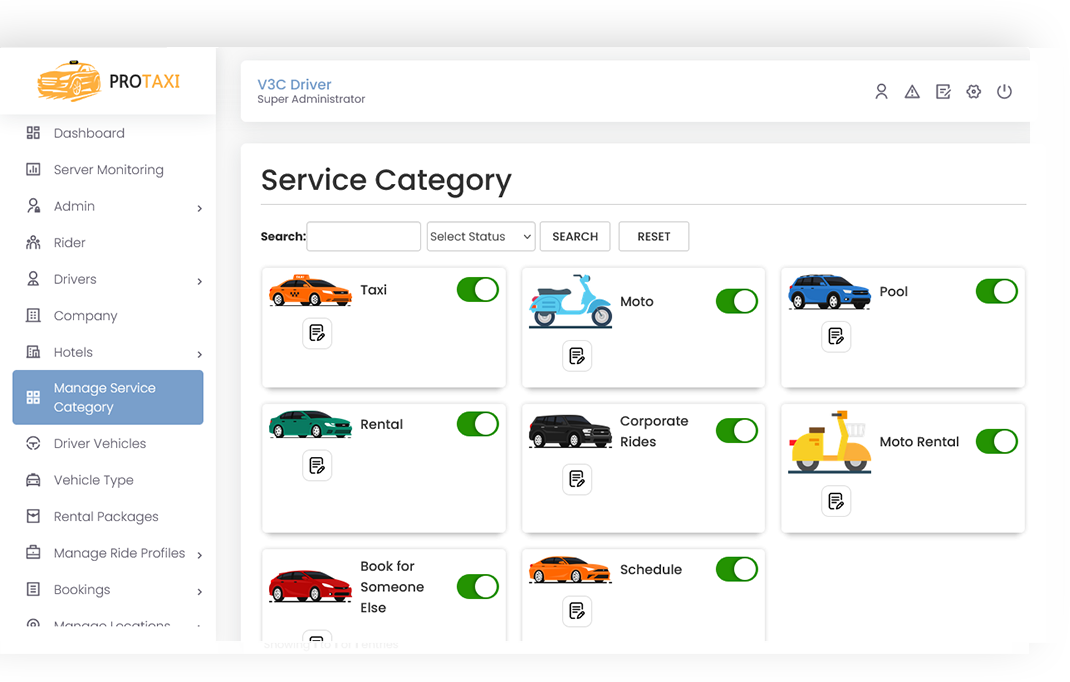Viewport: 1070px width, 682px height.
Task: Click the SEARCH button
Action: pyautogui.click(x=575, y=236)
